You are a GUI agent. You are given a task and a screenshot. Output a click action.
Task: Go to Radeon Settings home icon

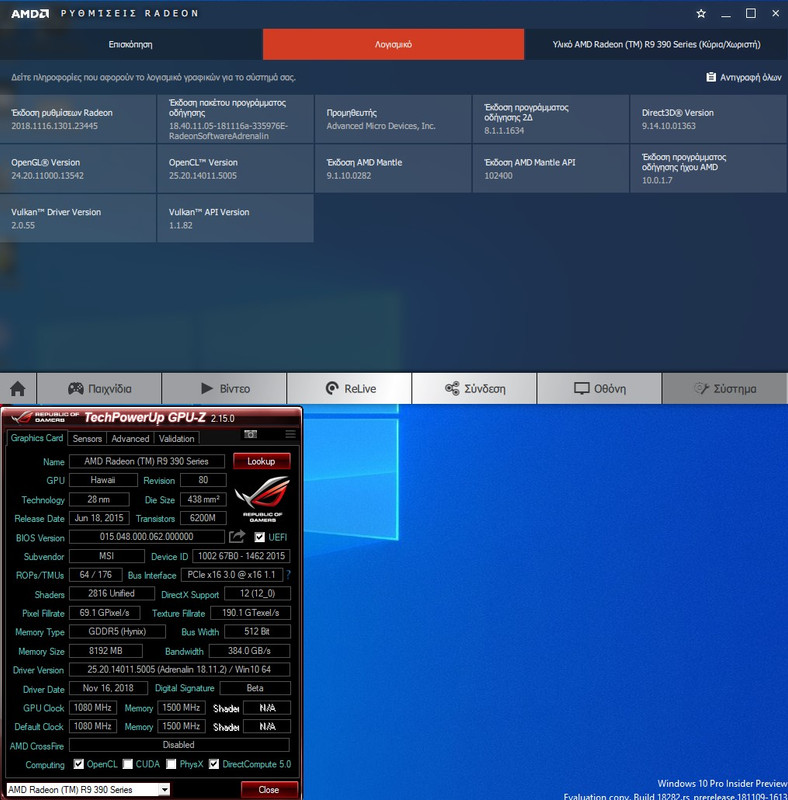point(18,389)
